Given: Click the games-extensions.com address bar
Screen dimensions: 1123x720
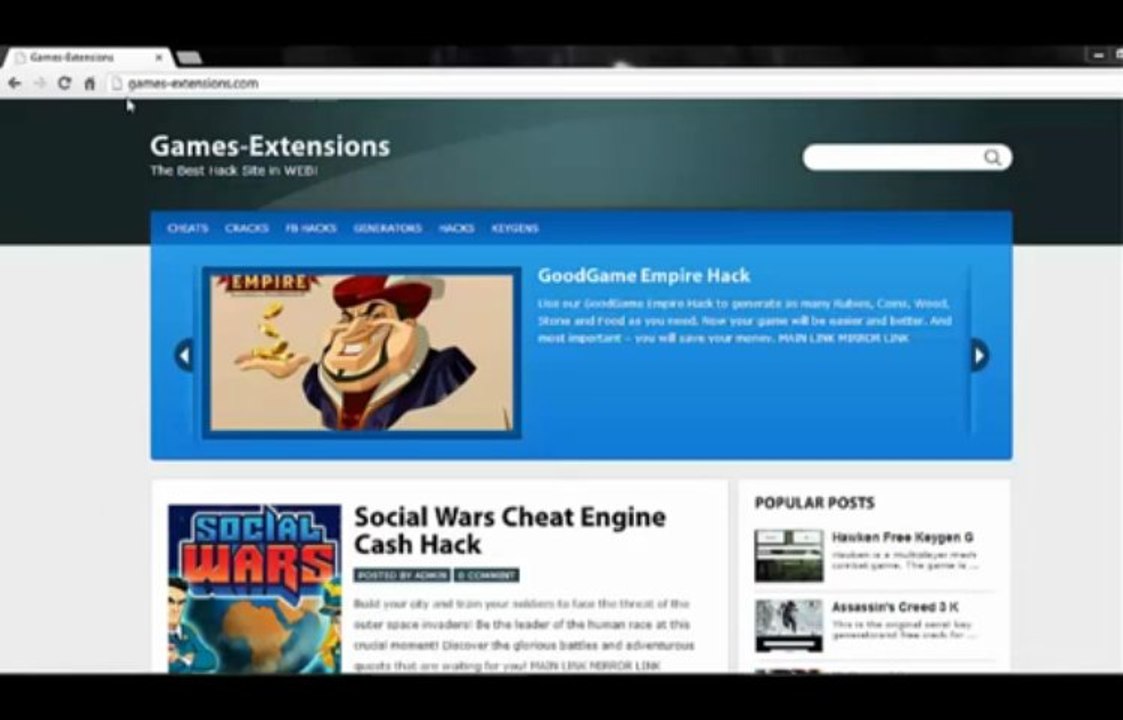Looking at the screenshot, I should click(x=609, y=84).
